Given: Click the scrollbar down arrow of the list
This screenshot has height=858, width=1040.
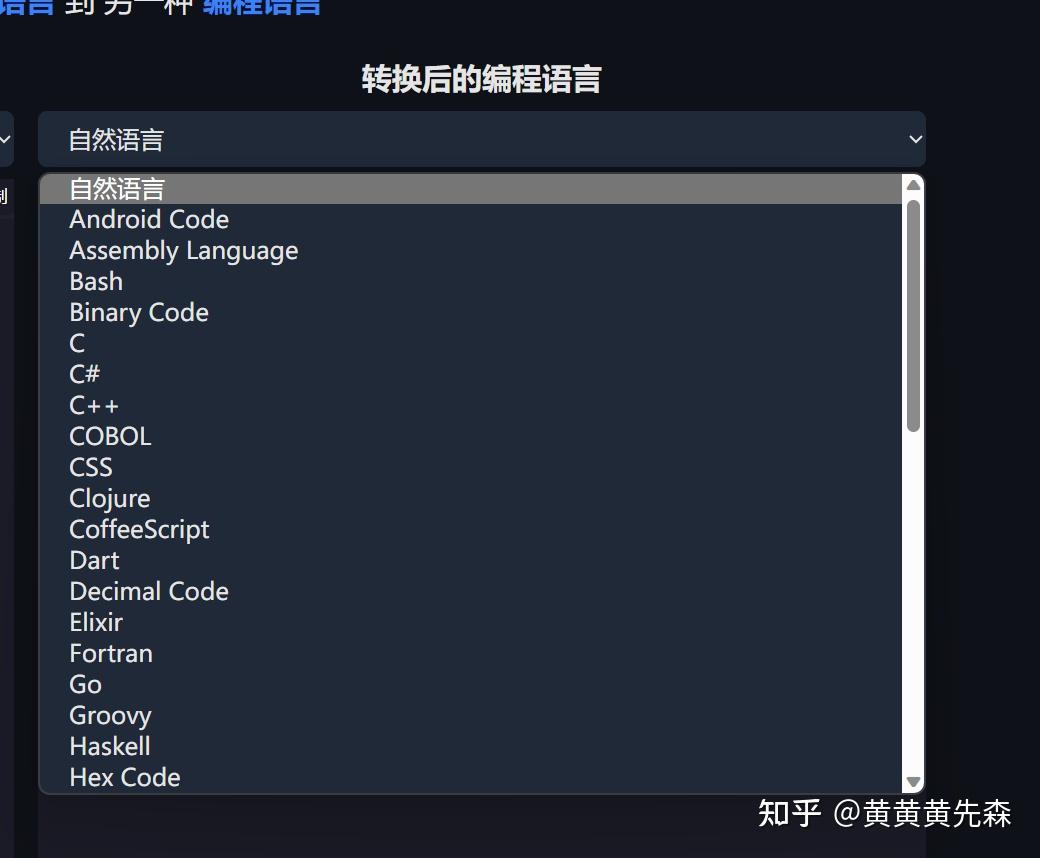Looking at the screenshot, I should [x=913, y=780].
